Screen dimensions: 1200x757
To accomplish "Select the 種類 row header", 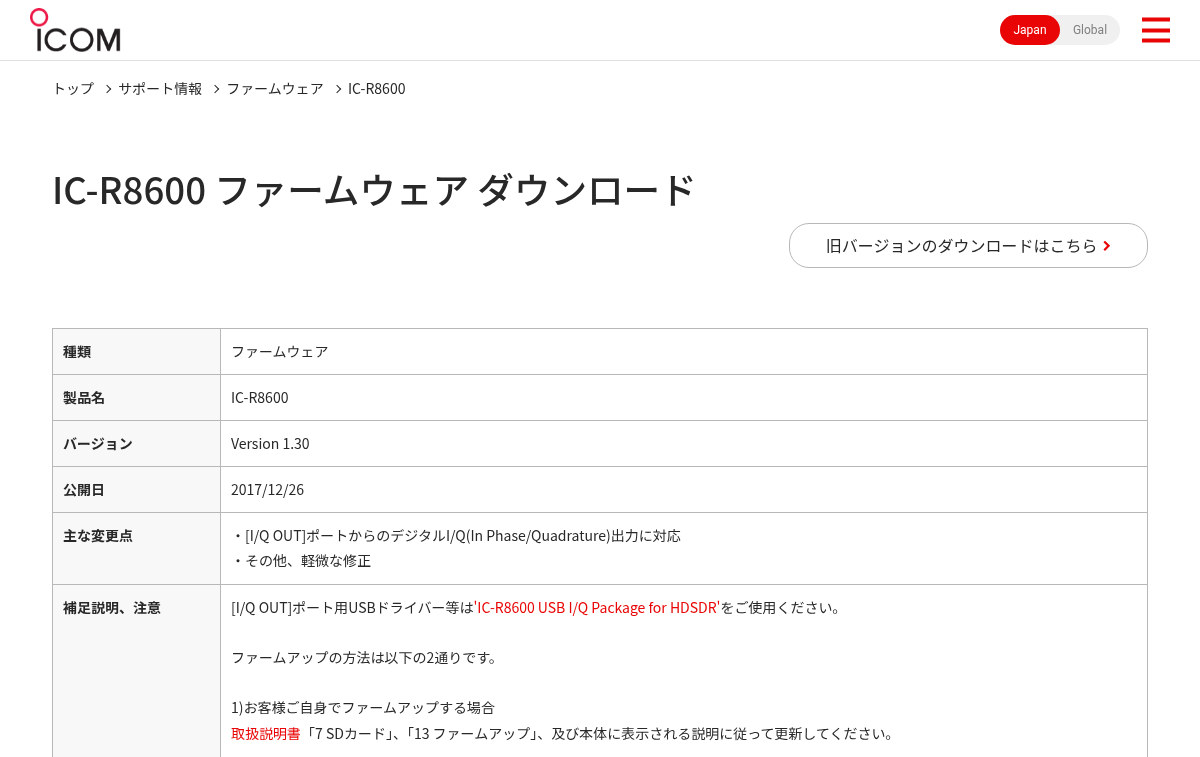I will 136,351.
